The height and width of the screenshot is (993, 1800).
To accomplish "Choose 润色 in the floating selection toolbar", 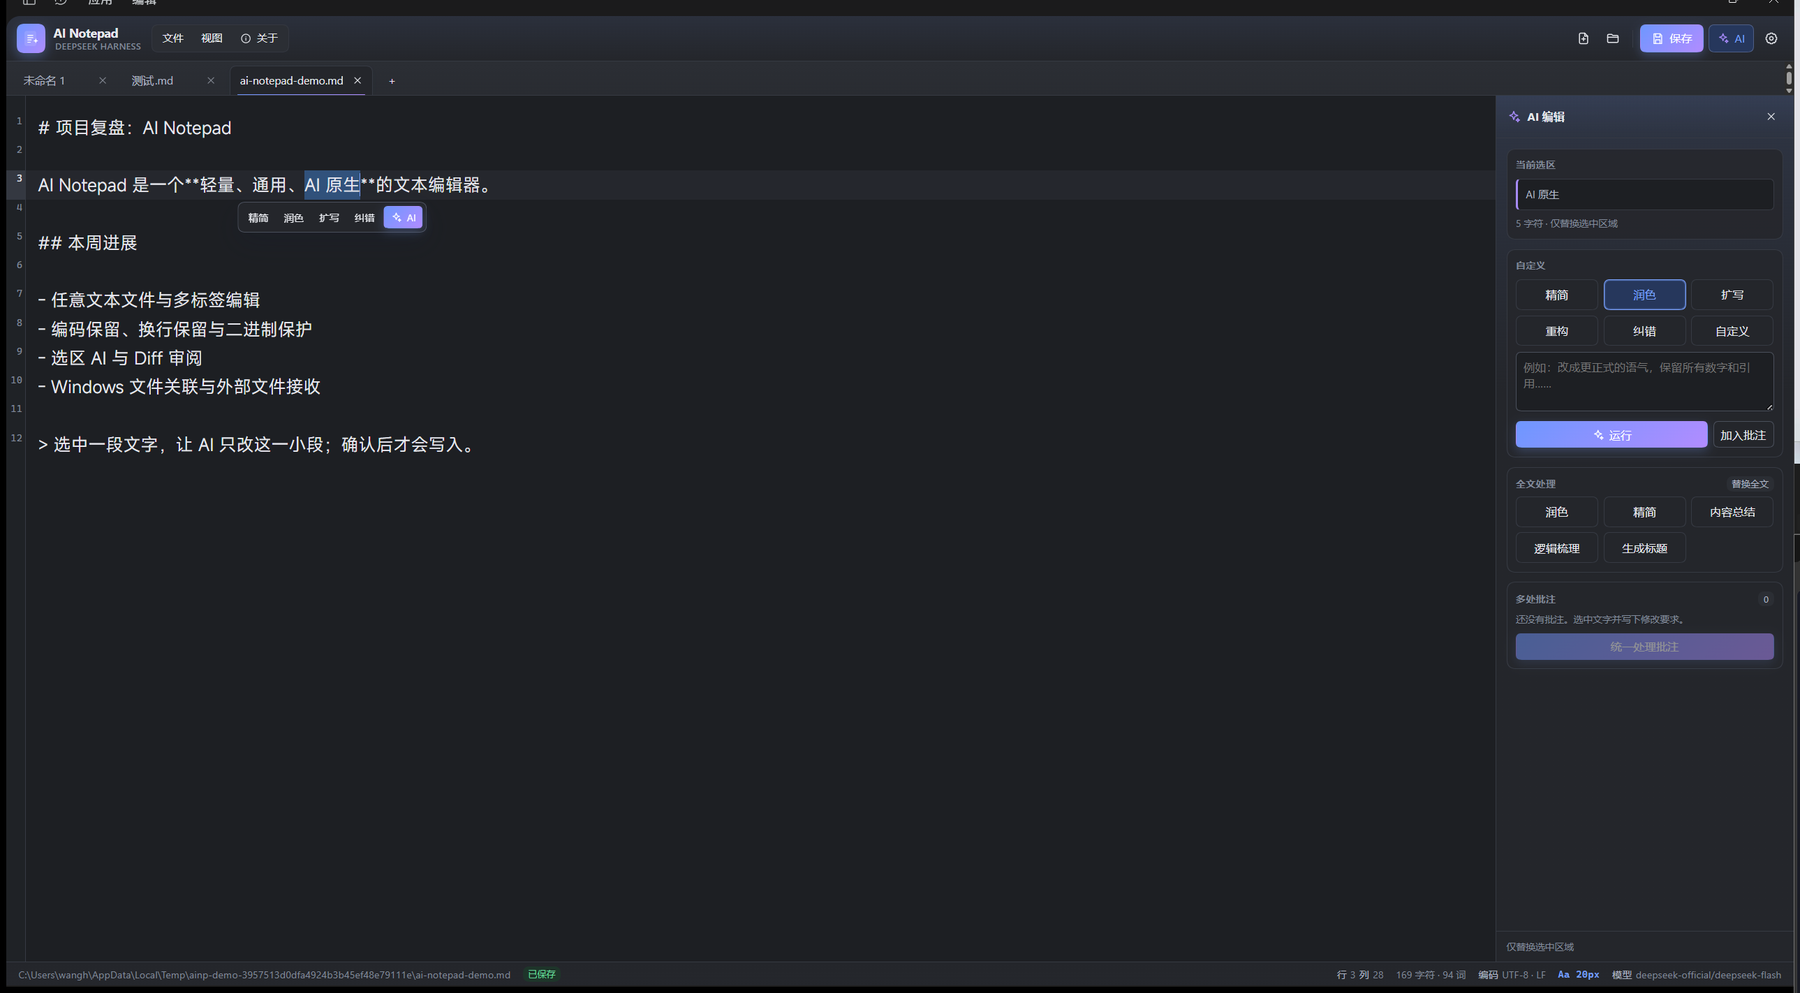I will pos(293,218).
